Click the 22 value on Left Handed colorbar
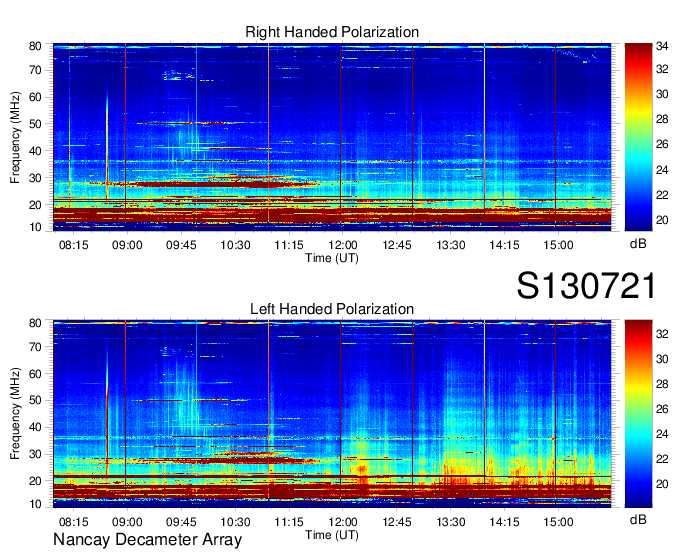 (x=662, y=459)
